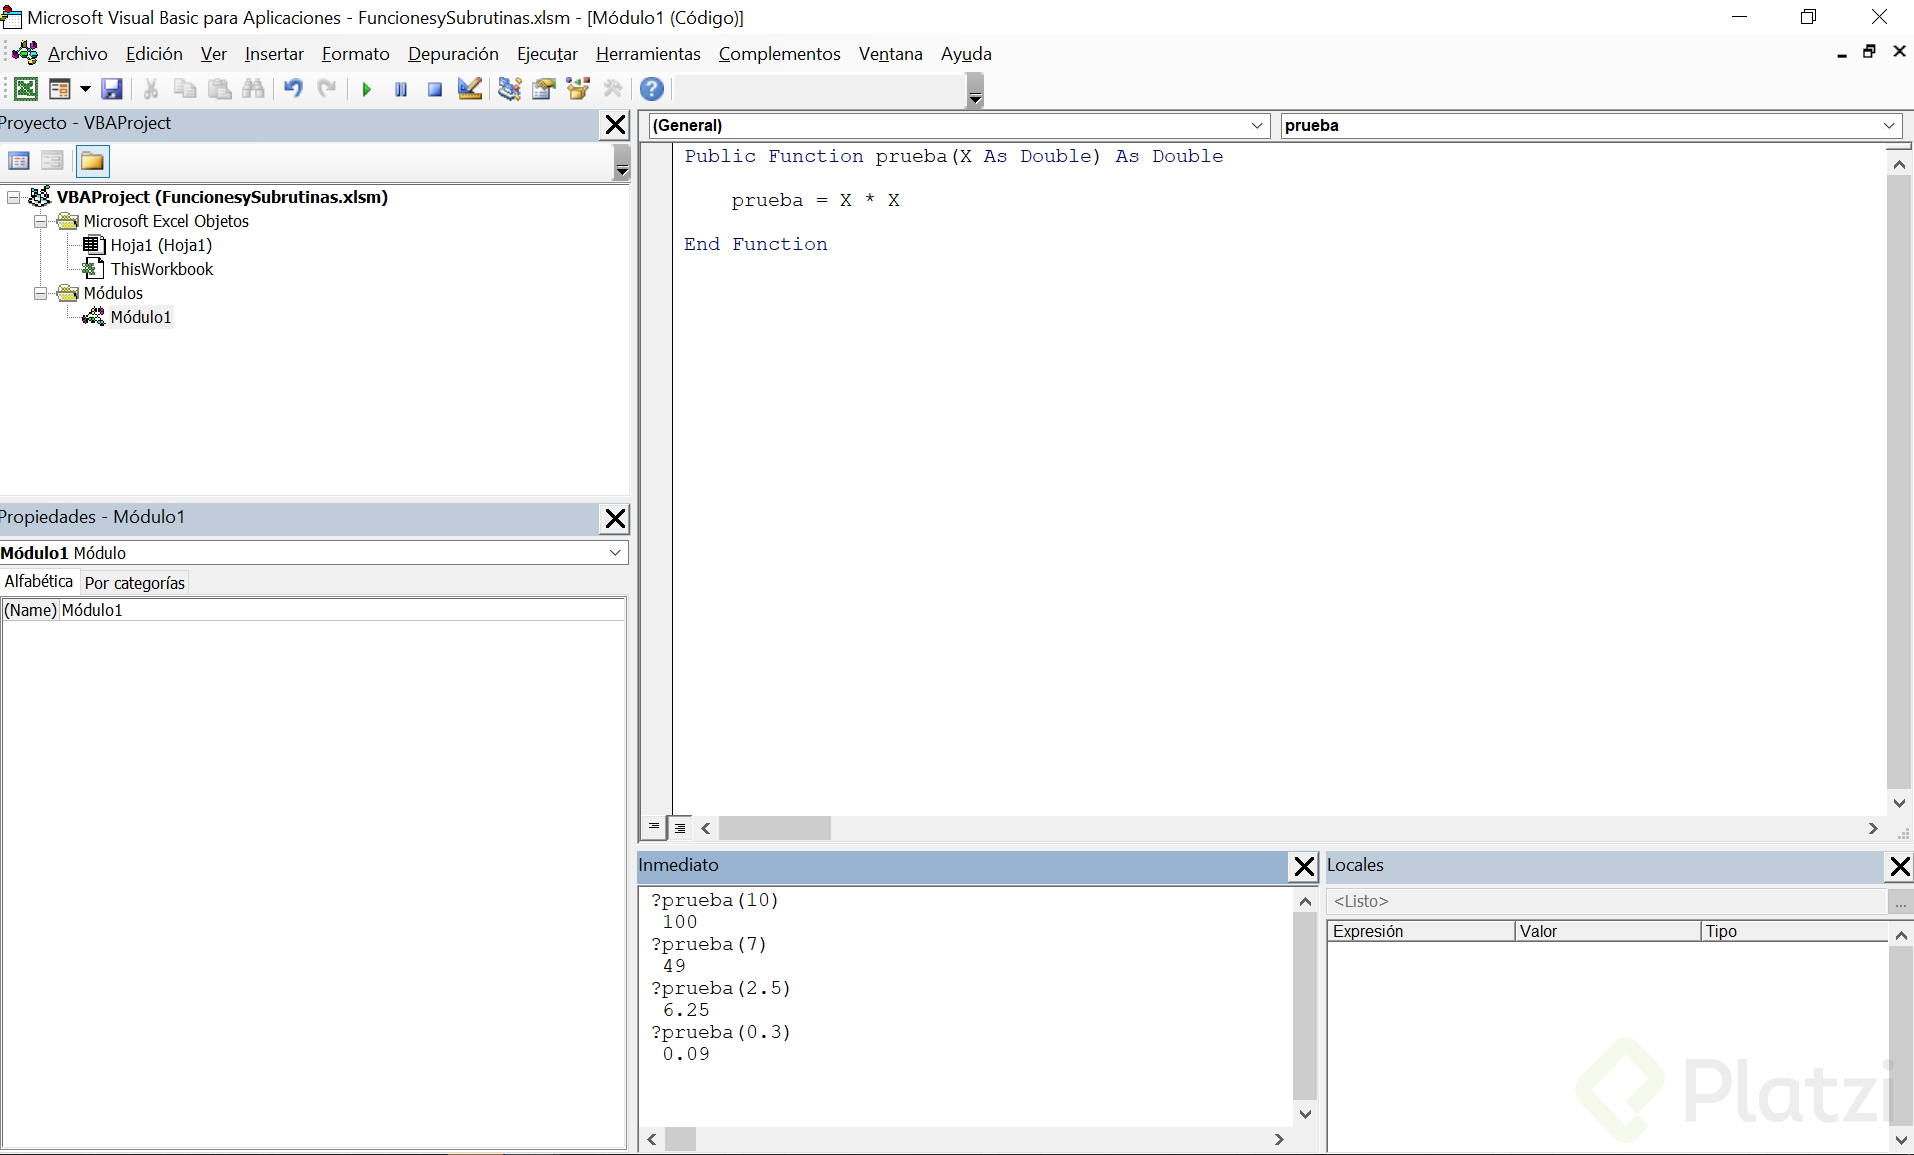Place cursor on the prueba = X * X line
This screenshot has height=1155, width=1914.
point(815,200)
